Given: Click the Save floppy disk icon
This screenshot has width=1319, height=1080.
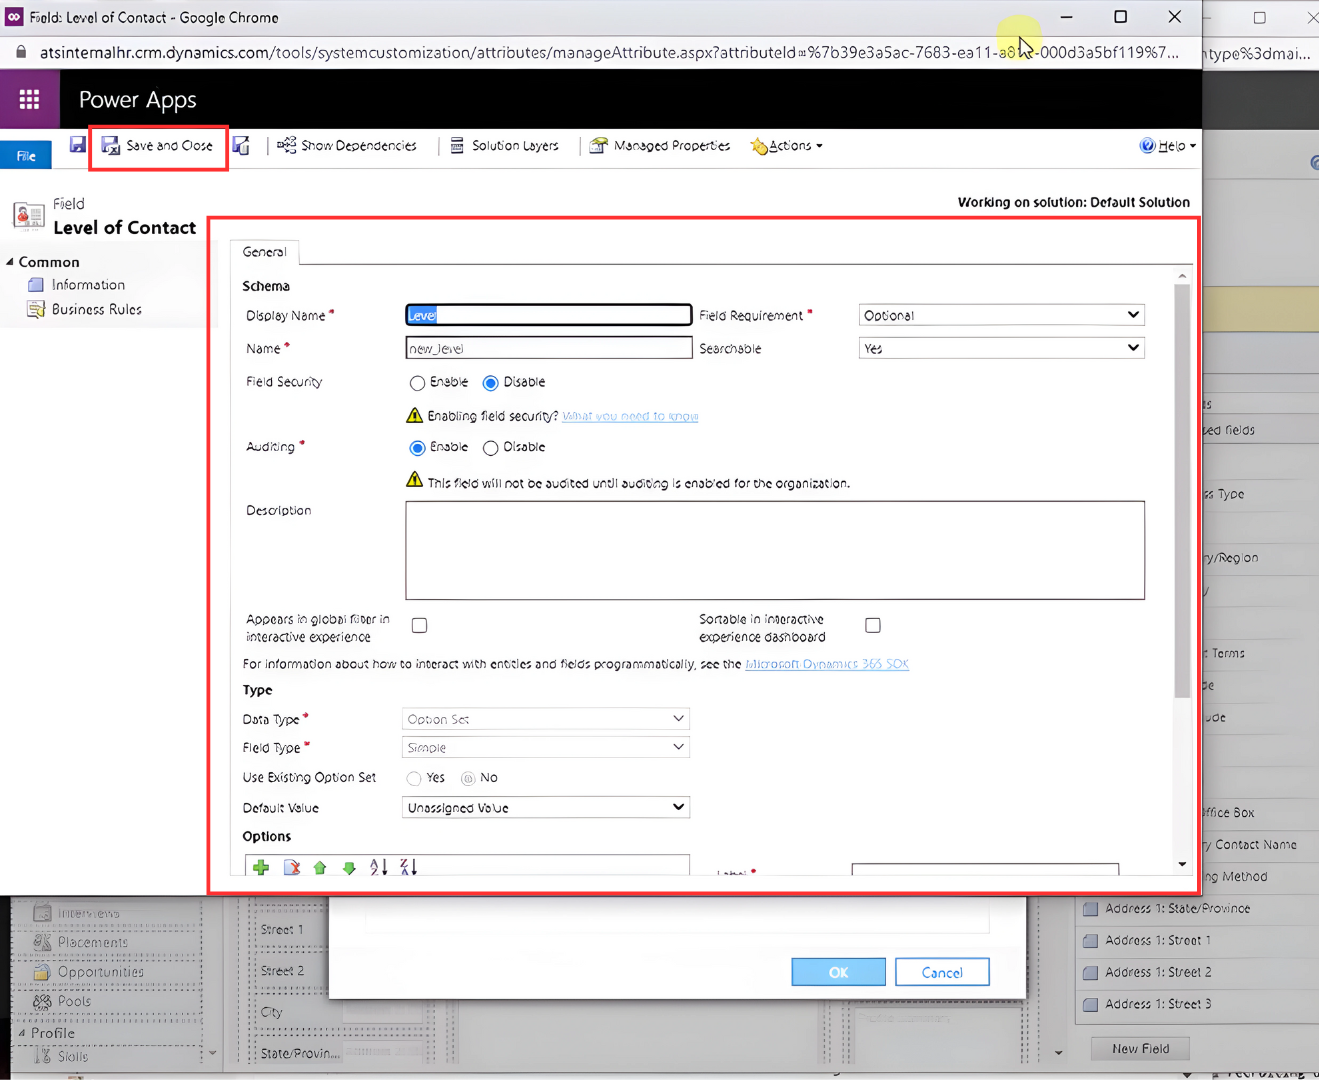Looking at the screenshot, I should 77,145.
